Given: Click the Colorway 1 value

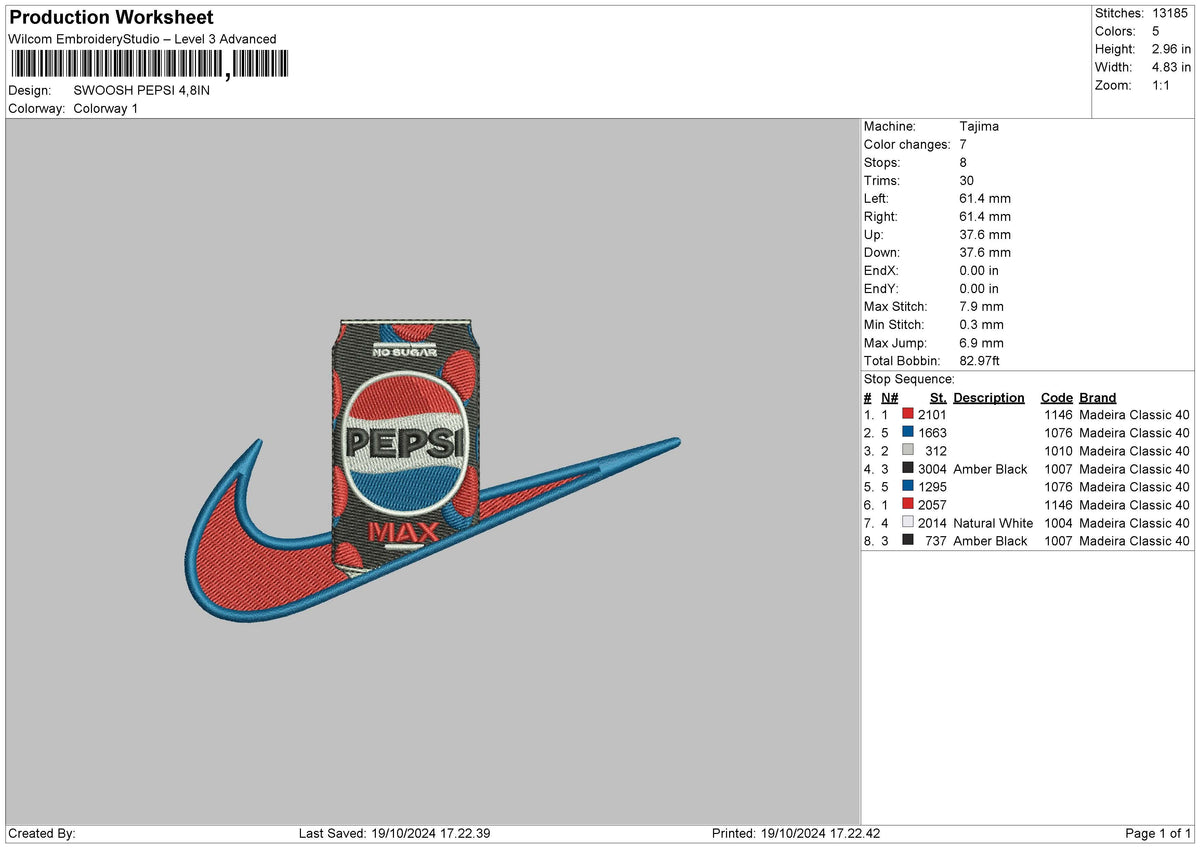Looking at the screenshot, I should [x=105, y=108].
